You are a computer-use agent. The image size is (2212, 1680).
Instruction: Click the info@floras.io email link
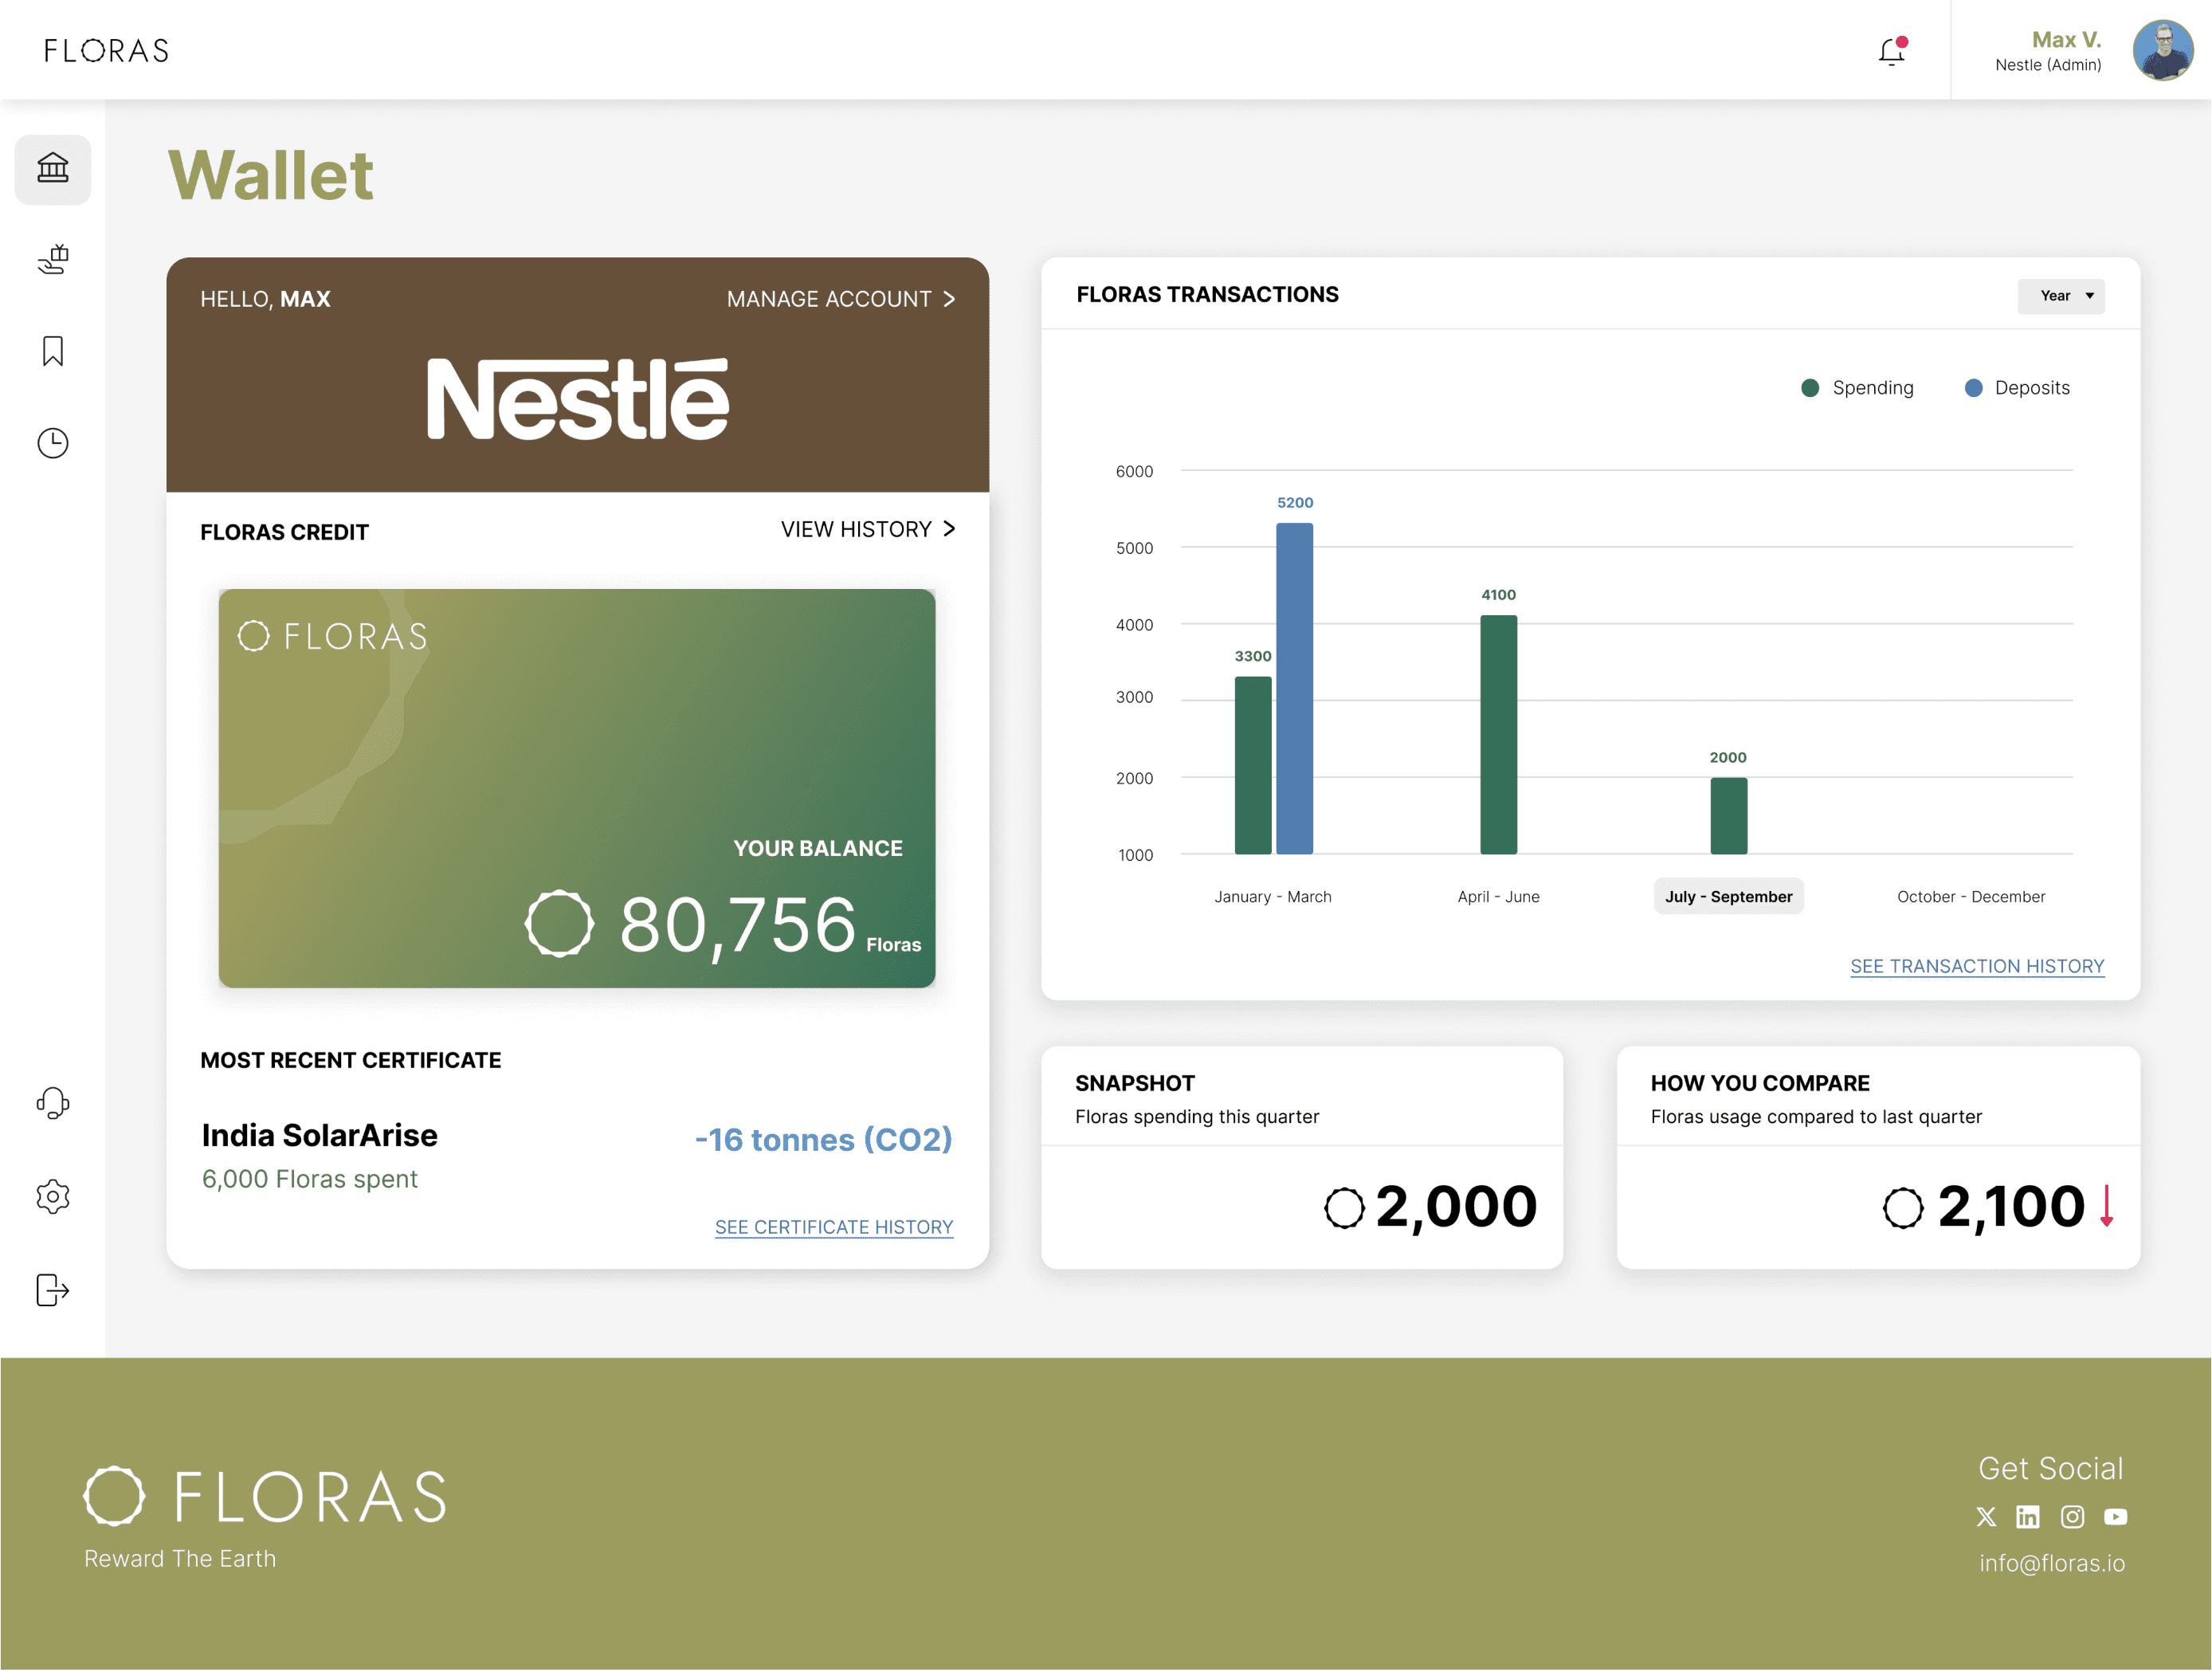click(2052, 1564)
